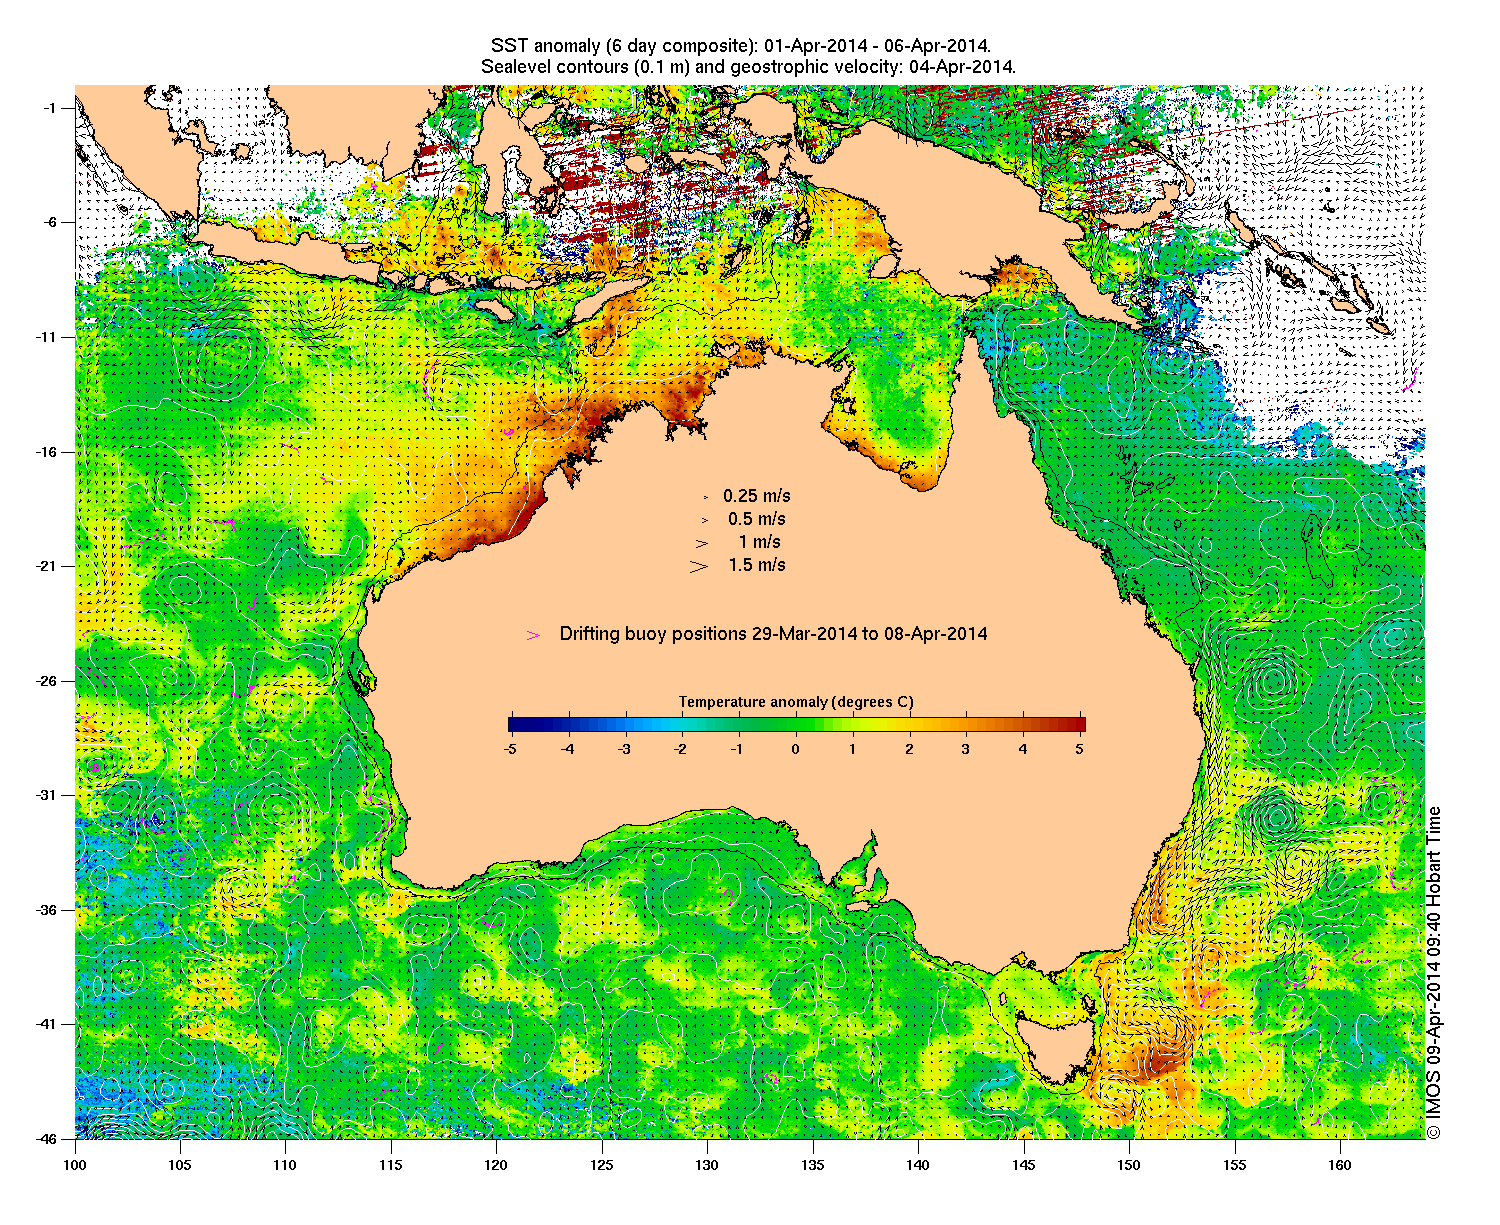The image size is (1500, 1225).
Task: Click the 1 m/s velocity legend label
Action: coord(760,542)
